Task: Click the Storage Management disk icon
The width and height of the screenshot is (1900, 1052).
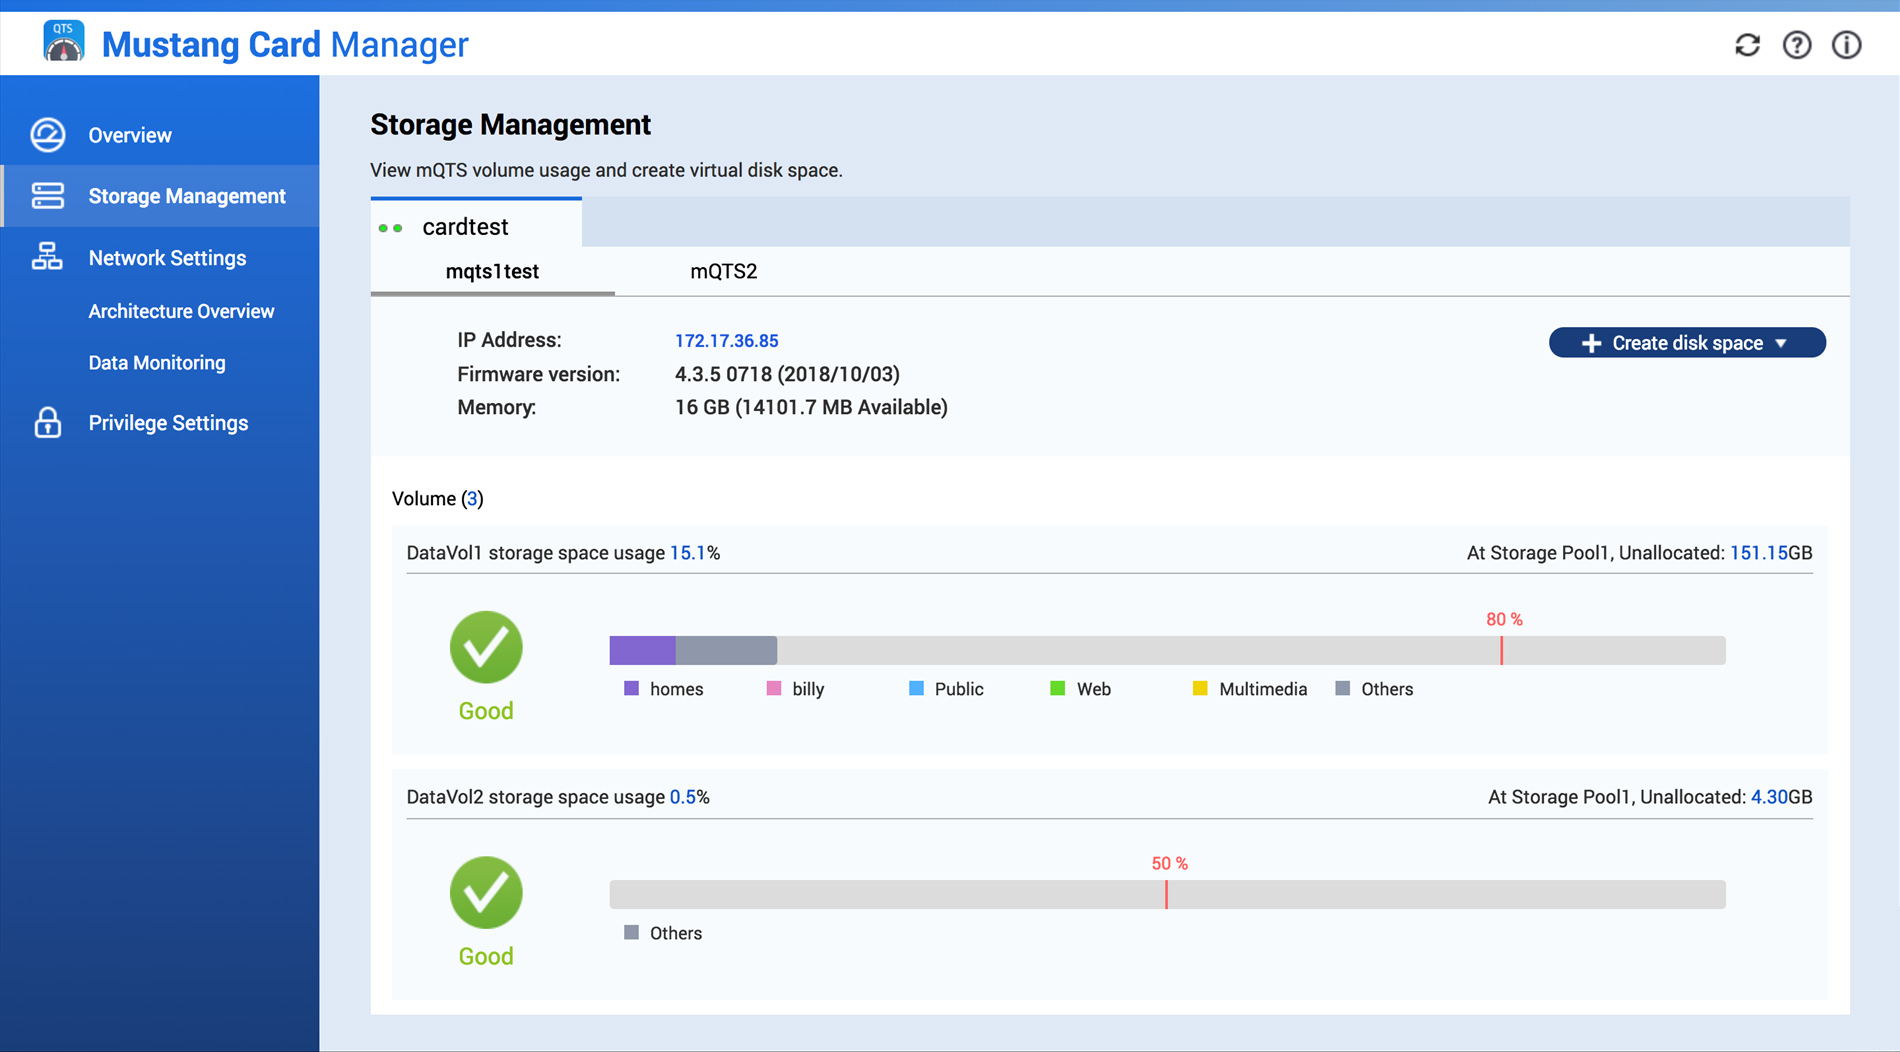Action: pos(47,196)
